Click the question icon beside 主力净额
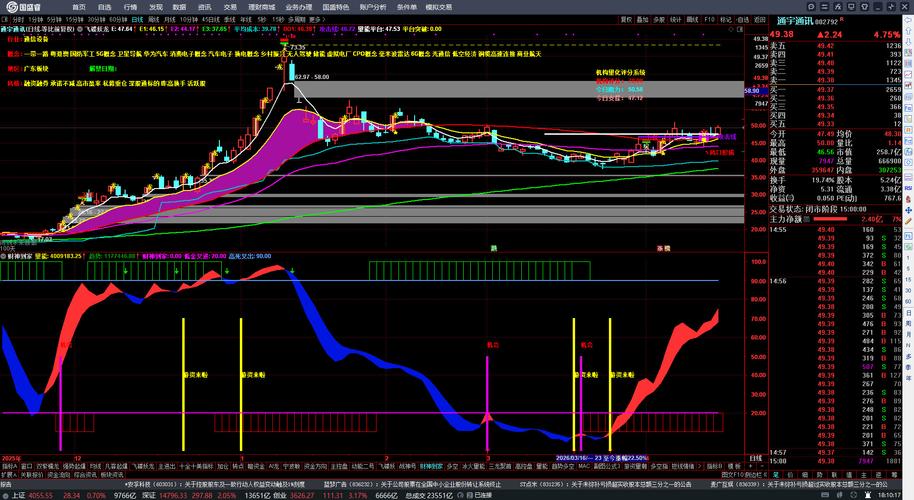The height and width of the screenshot is (500, 914). 807,219
